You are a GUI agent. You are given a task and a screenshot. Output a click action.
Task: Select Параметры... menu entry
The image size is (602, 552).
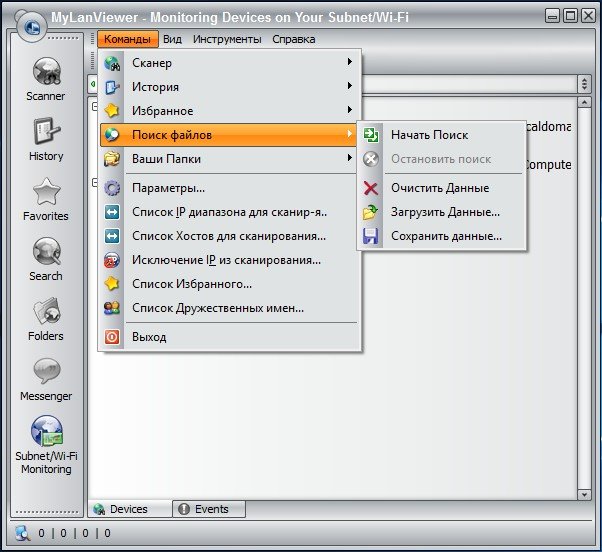(x=230, y=188)
